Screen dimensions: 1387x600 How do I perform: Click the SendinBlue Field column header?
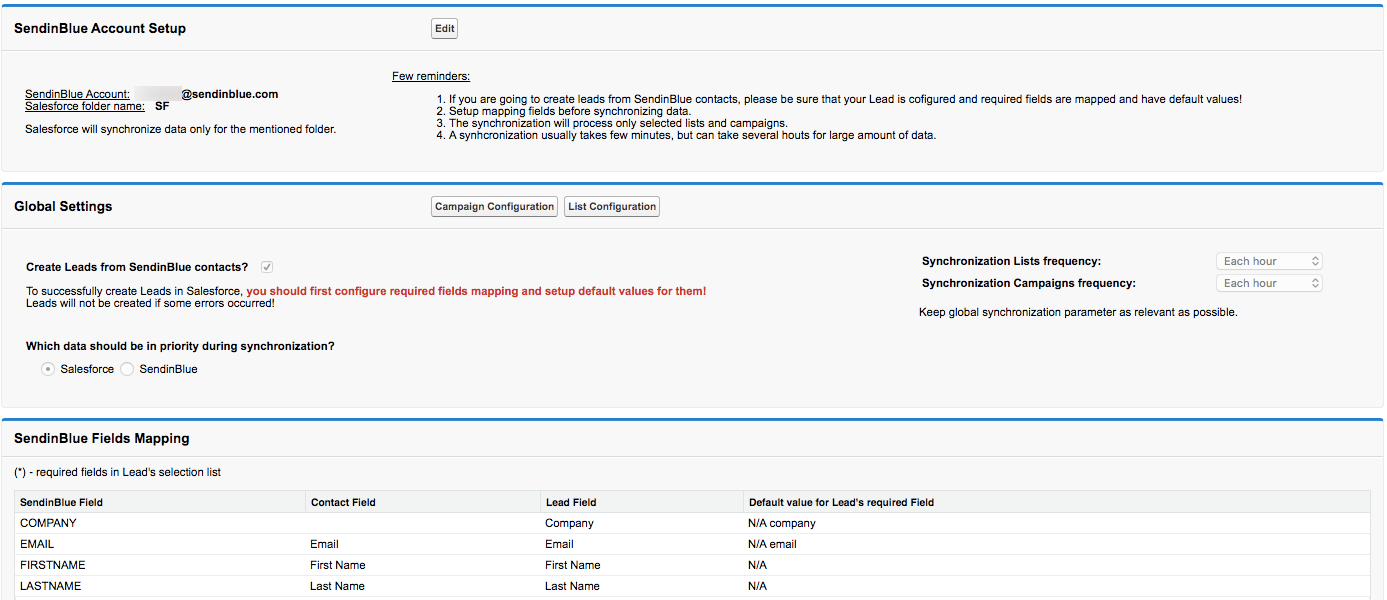(61, 502)
